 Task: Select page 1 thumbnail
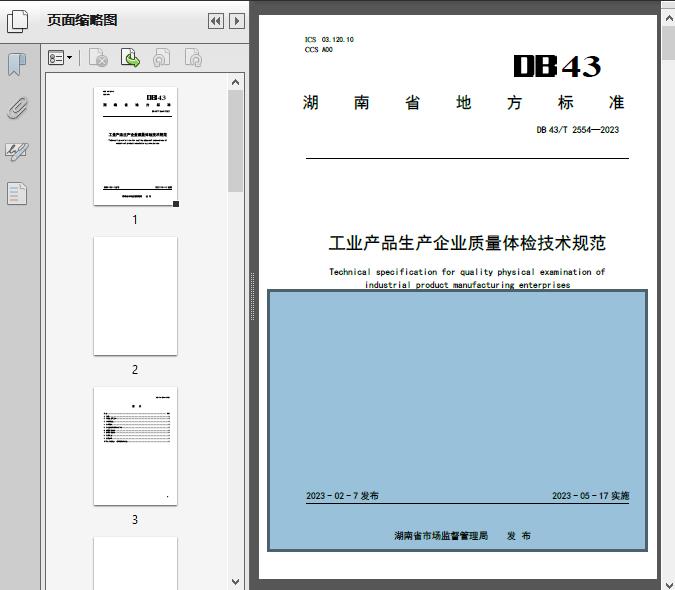click(x=136, y=146)
